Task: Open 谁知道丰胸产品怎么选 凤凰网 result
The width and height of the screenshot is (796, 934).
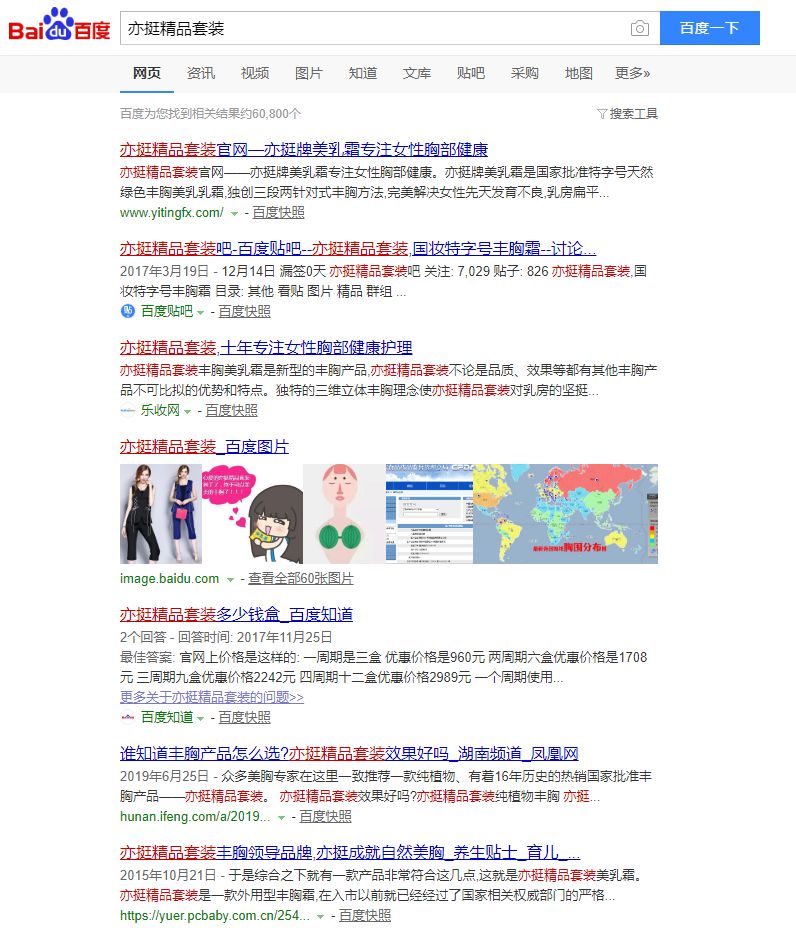Action: click(349, 754)
